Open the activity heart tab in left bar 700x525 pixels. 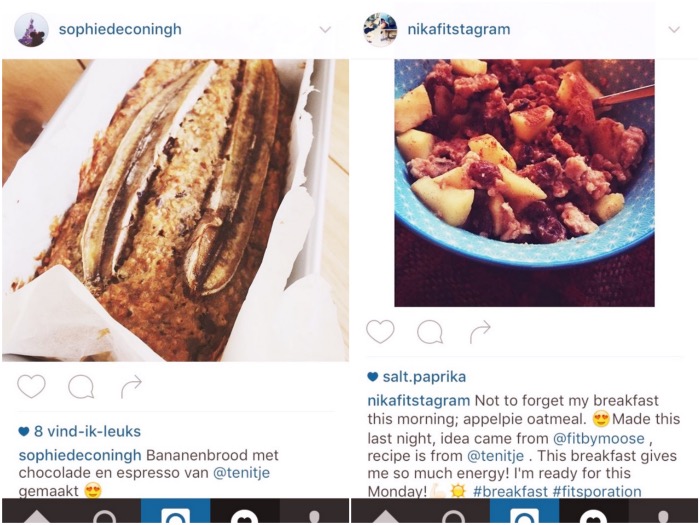[245, 512]
